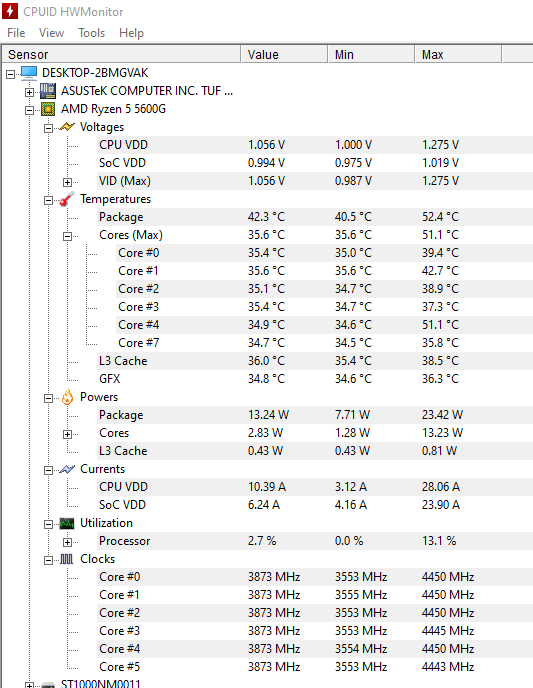Click the AMD Ryzen CPU chip icon
The image size is (533, 688).
tap(48, 109)
